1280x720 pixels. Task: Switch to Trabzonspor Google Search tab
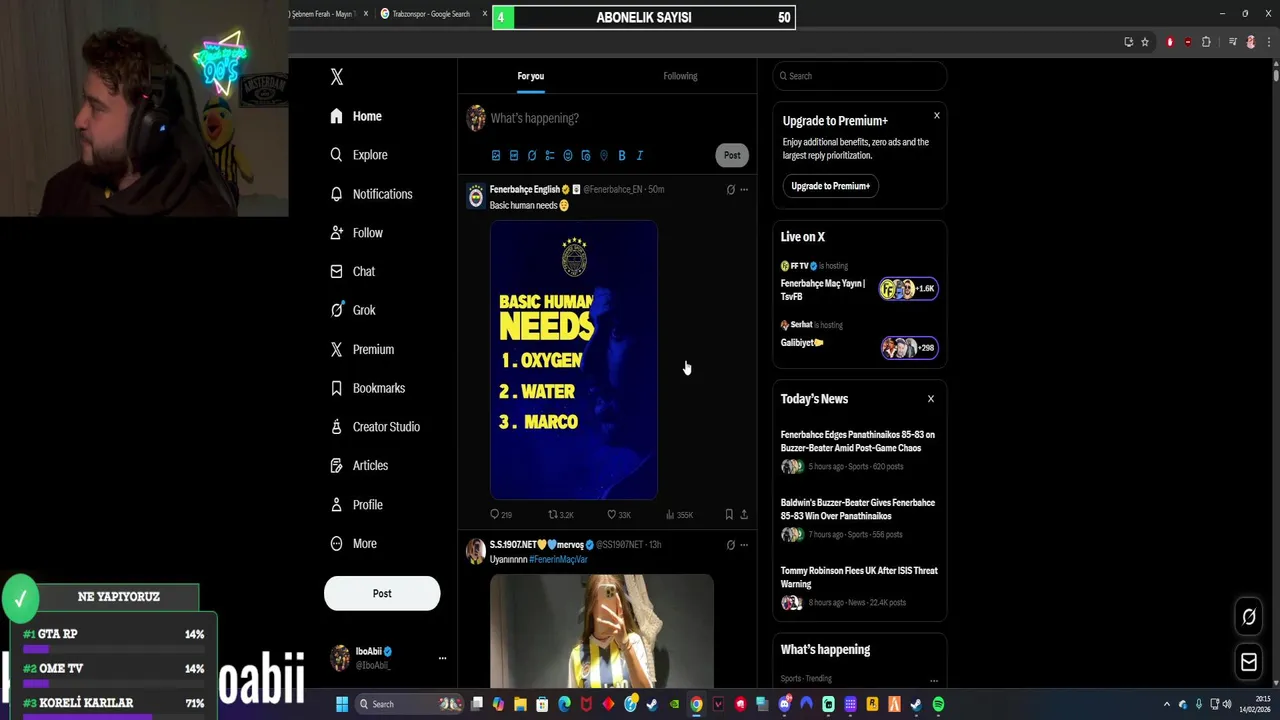(432, 14)
